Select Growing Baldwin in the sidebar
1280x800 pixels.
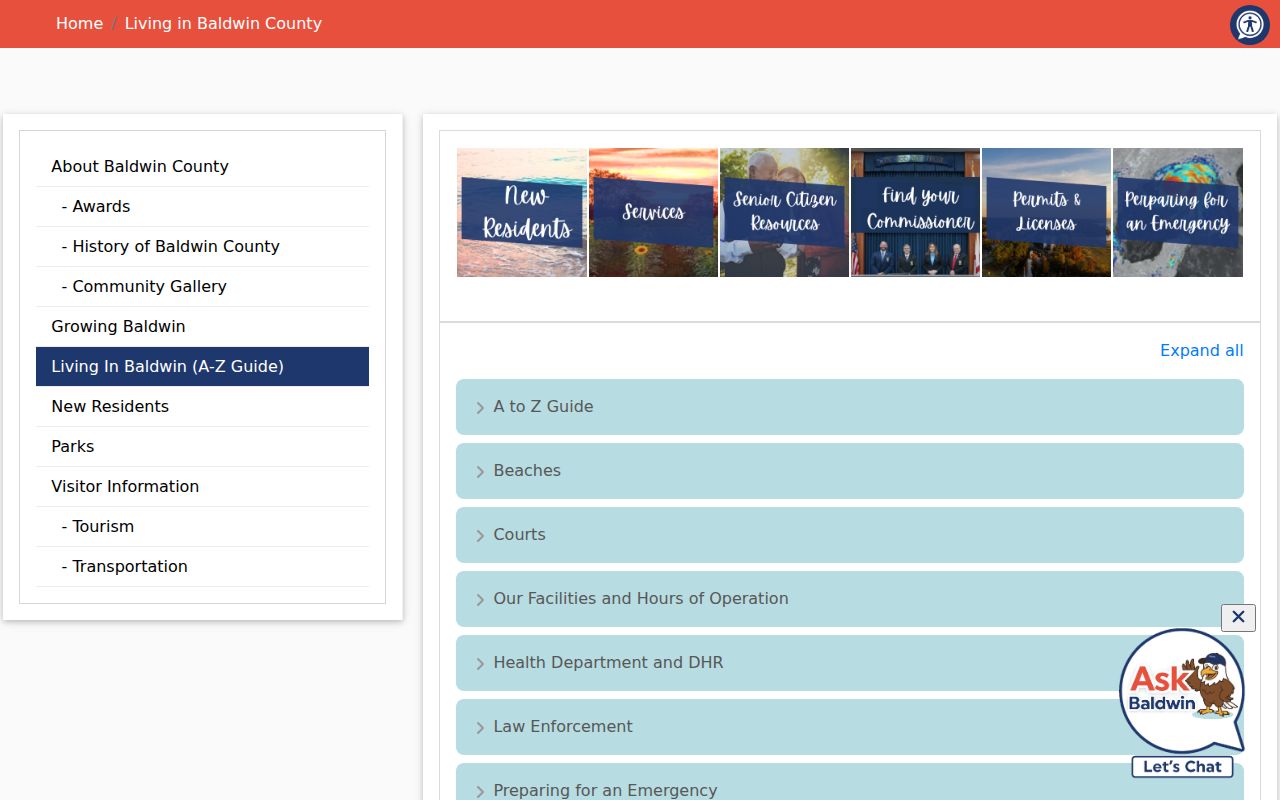(202, 327)
